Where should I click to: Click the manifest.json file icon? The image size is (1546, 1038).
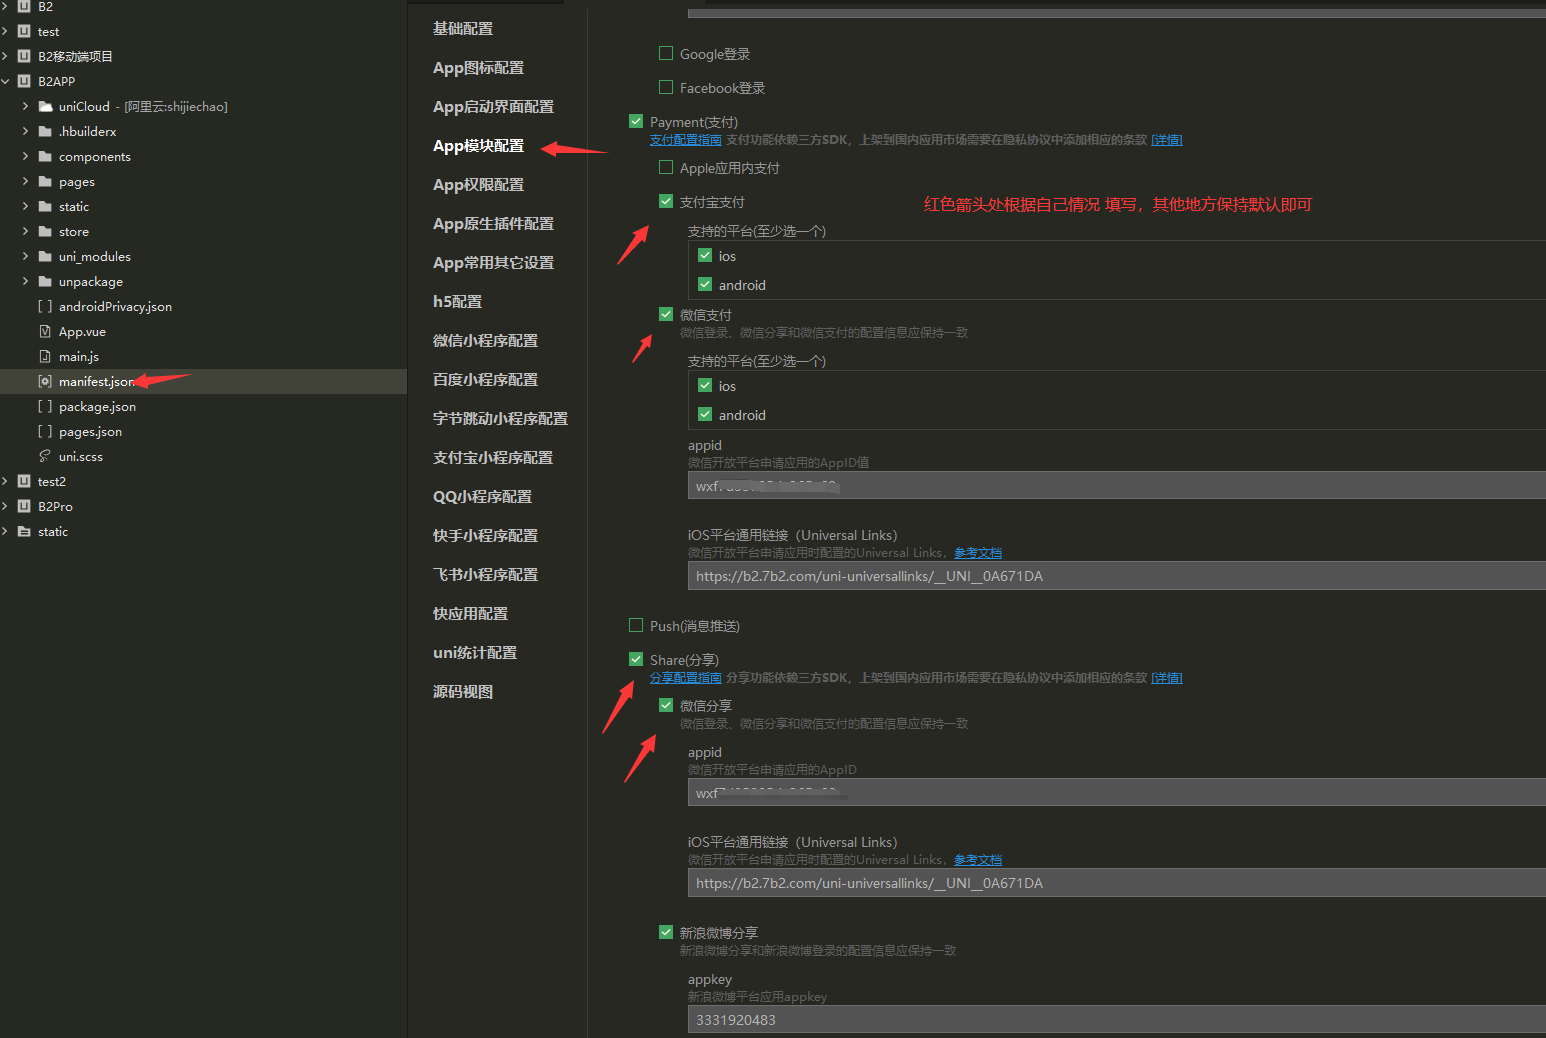(45, 381)
